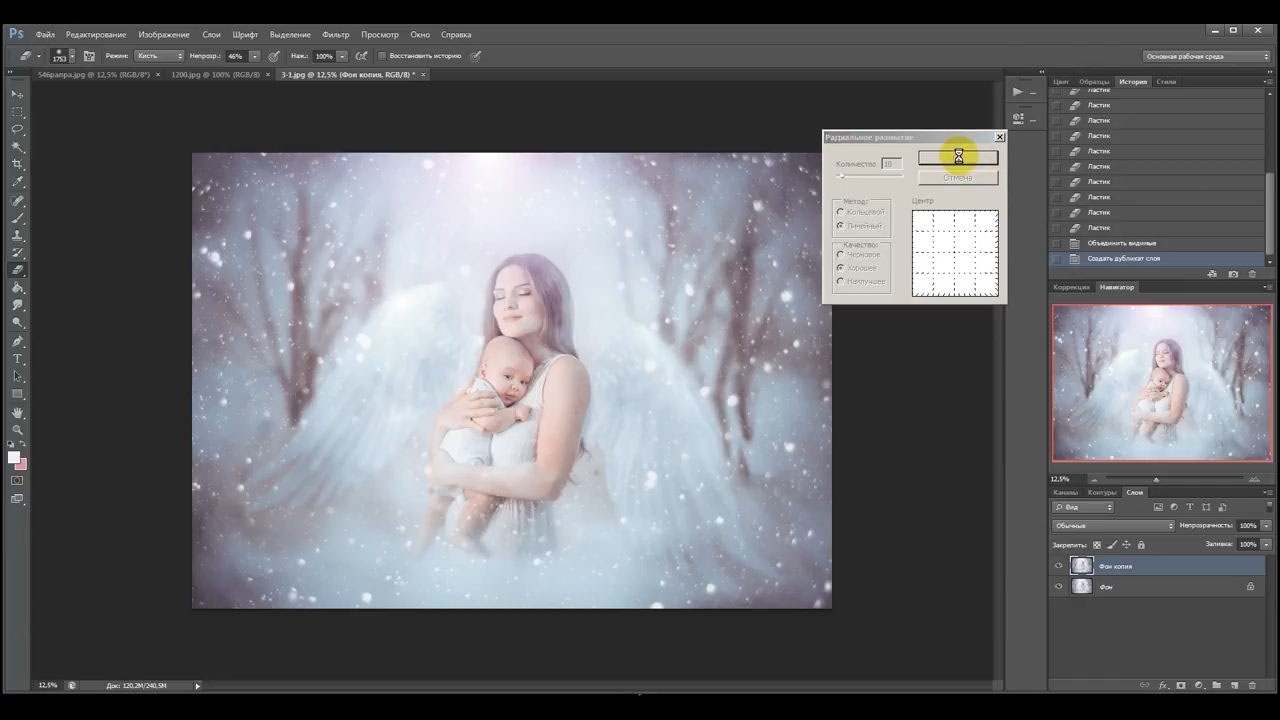This screenshot has width=1280, height=720.
Task: Create a new layer group
Action: click(1217, 685)
